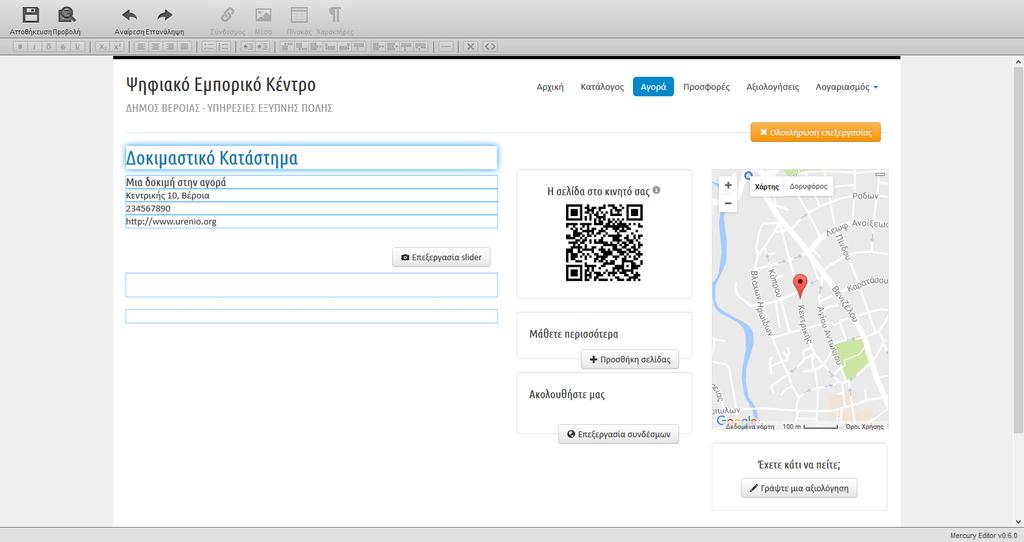
Task: Click the Μάθετε περισσότερα heading
Action: (x=573, y=334)
